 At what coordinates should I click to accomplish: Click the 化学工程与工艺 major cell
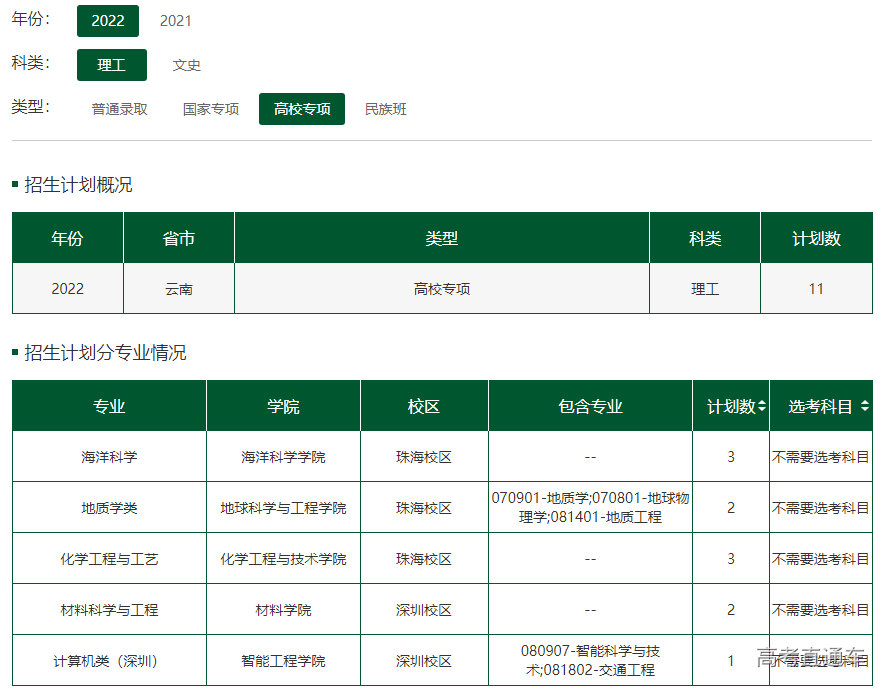click(x=109, y=559)
